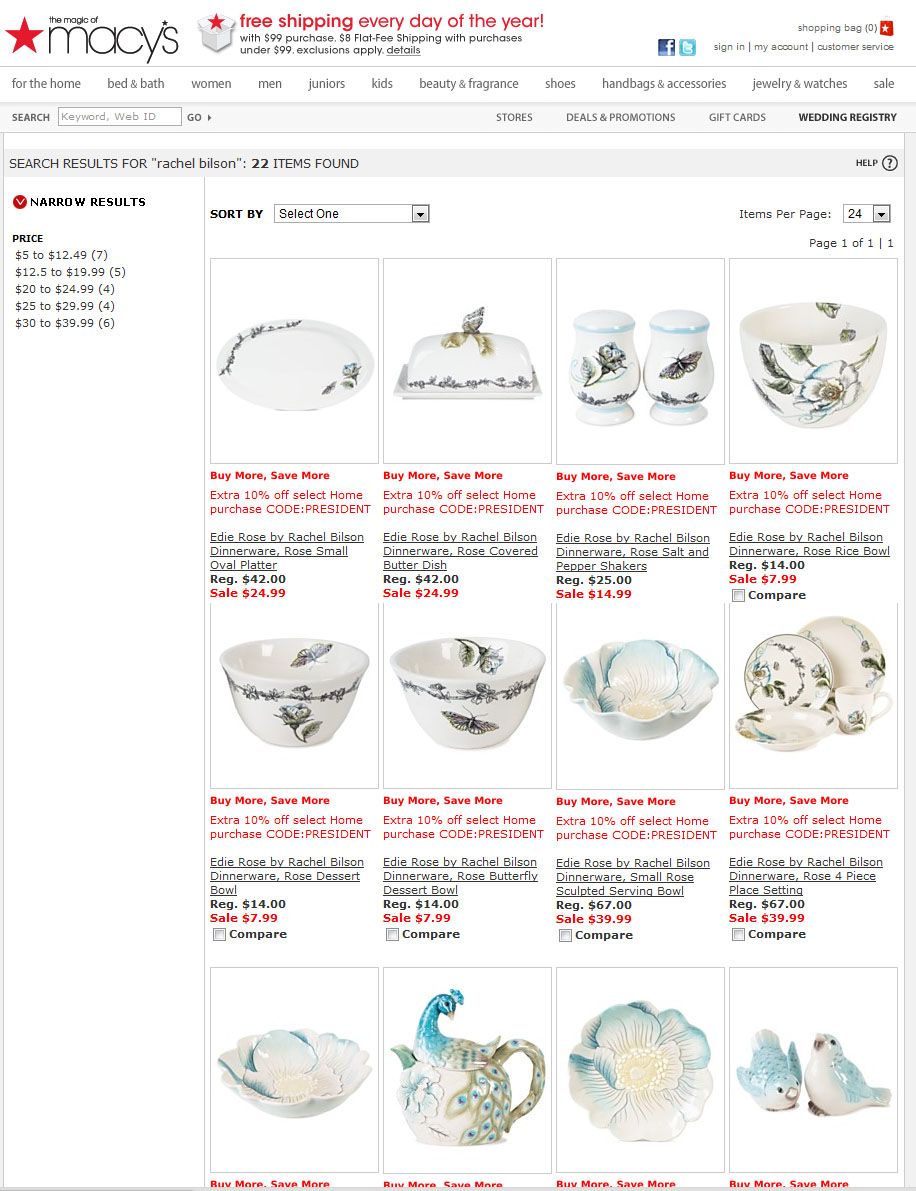Focus the Keyword search input field
Screen dimensions: 916x1191
point(120,116)
